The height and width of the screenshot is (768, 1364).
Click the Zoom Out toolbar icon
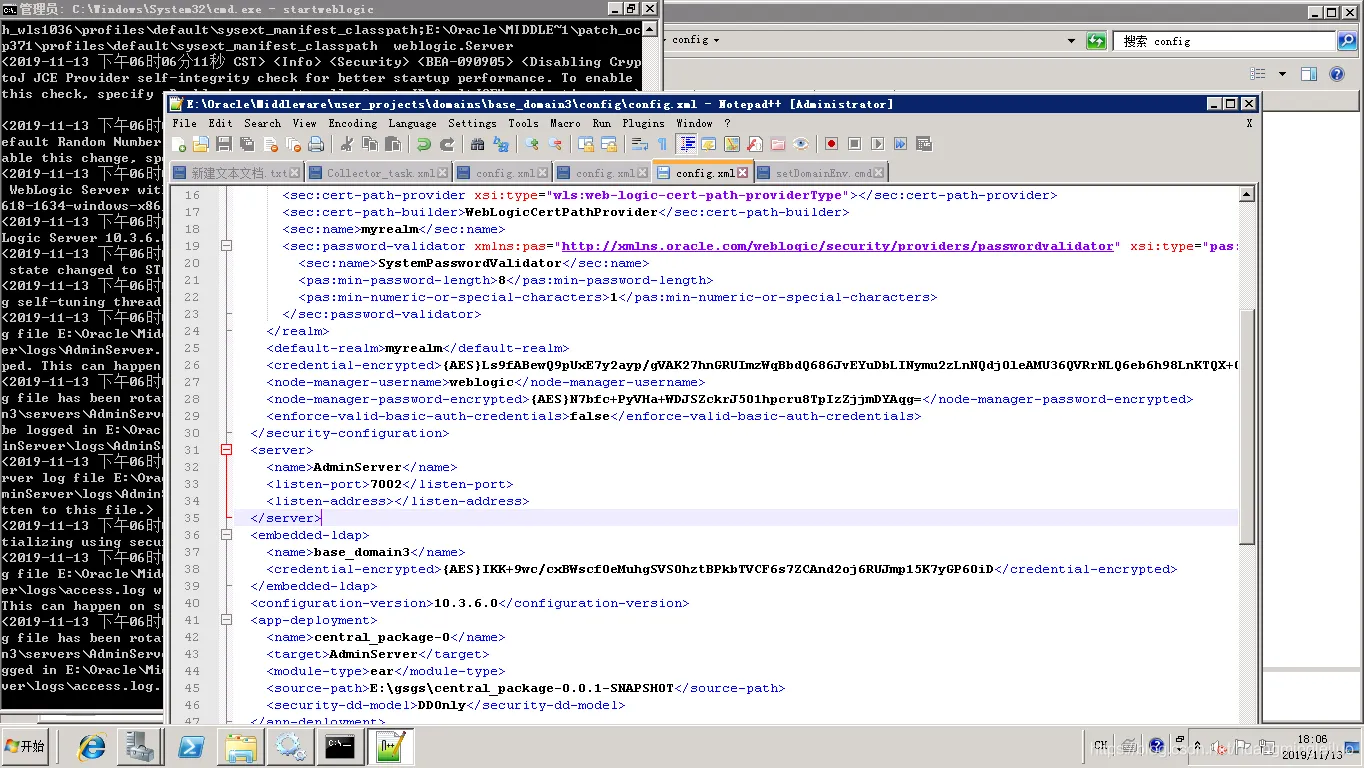pyautogui.click(x=555, y=144)
